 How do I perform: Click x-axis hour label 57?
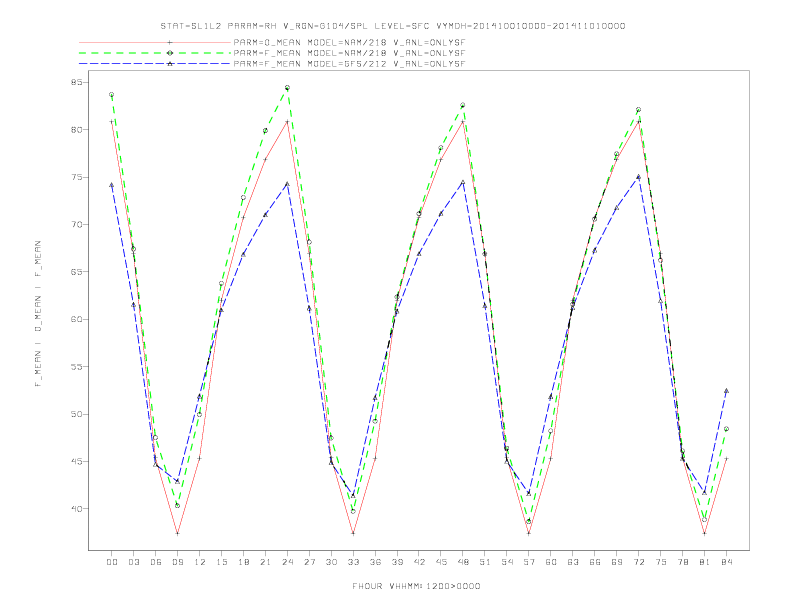(x=529, y=562)
